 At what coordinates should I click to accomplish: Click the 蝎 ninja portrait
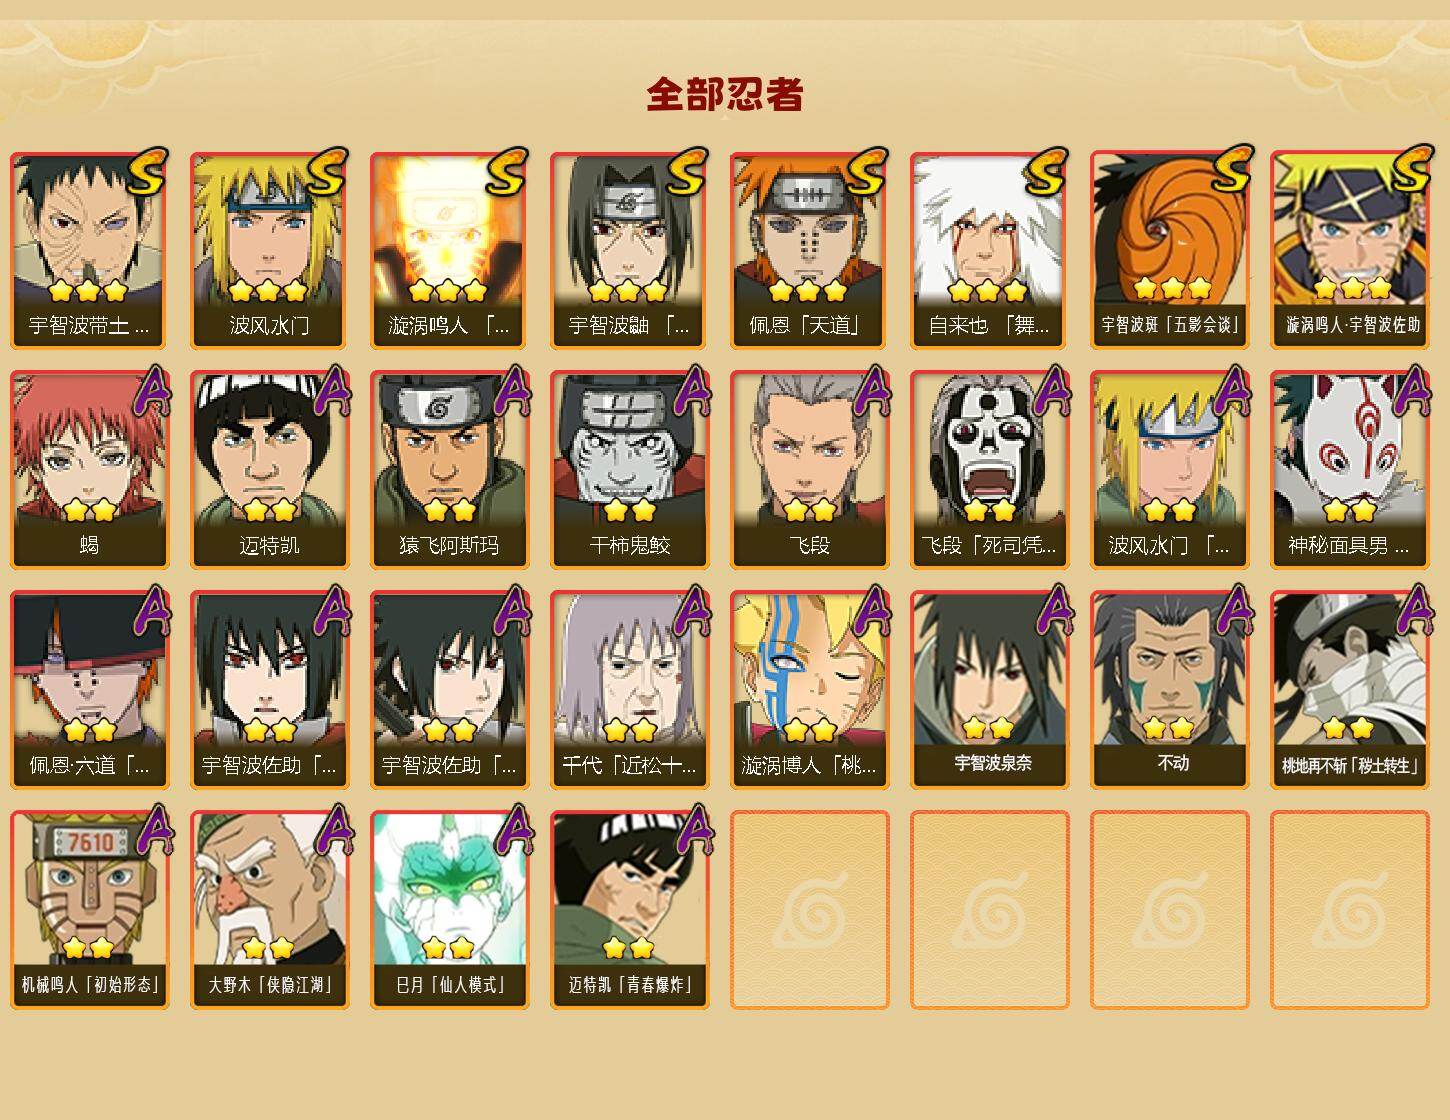(x=89, y=470)
